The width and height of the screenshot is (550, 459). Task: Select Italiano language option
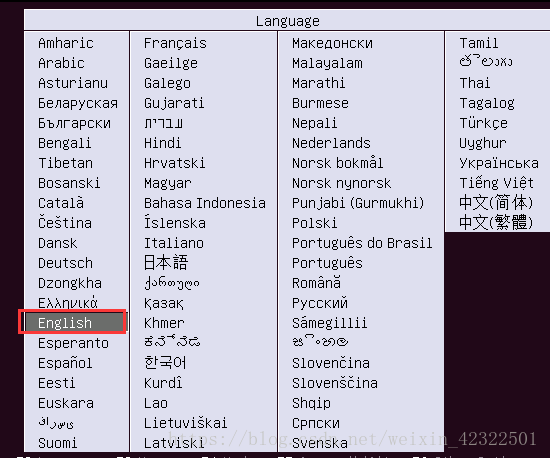[x=174, y=243]
